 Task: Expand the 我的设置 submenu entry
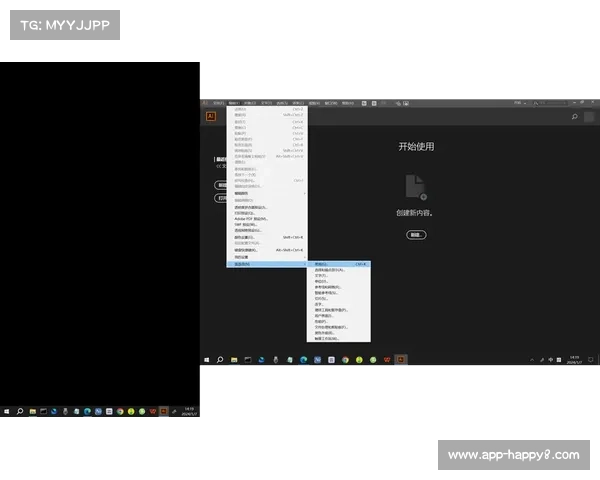pos(267,257)
